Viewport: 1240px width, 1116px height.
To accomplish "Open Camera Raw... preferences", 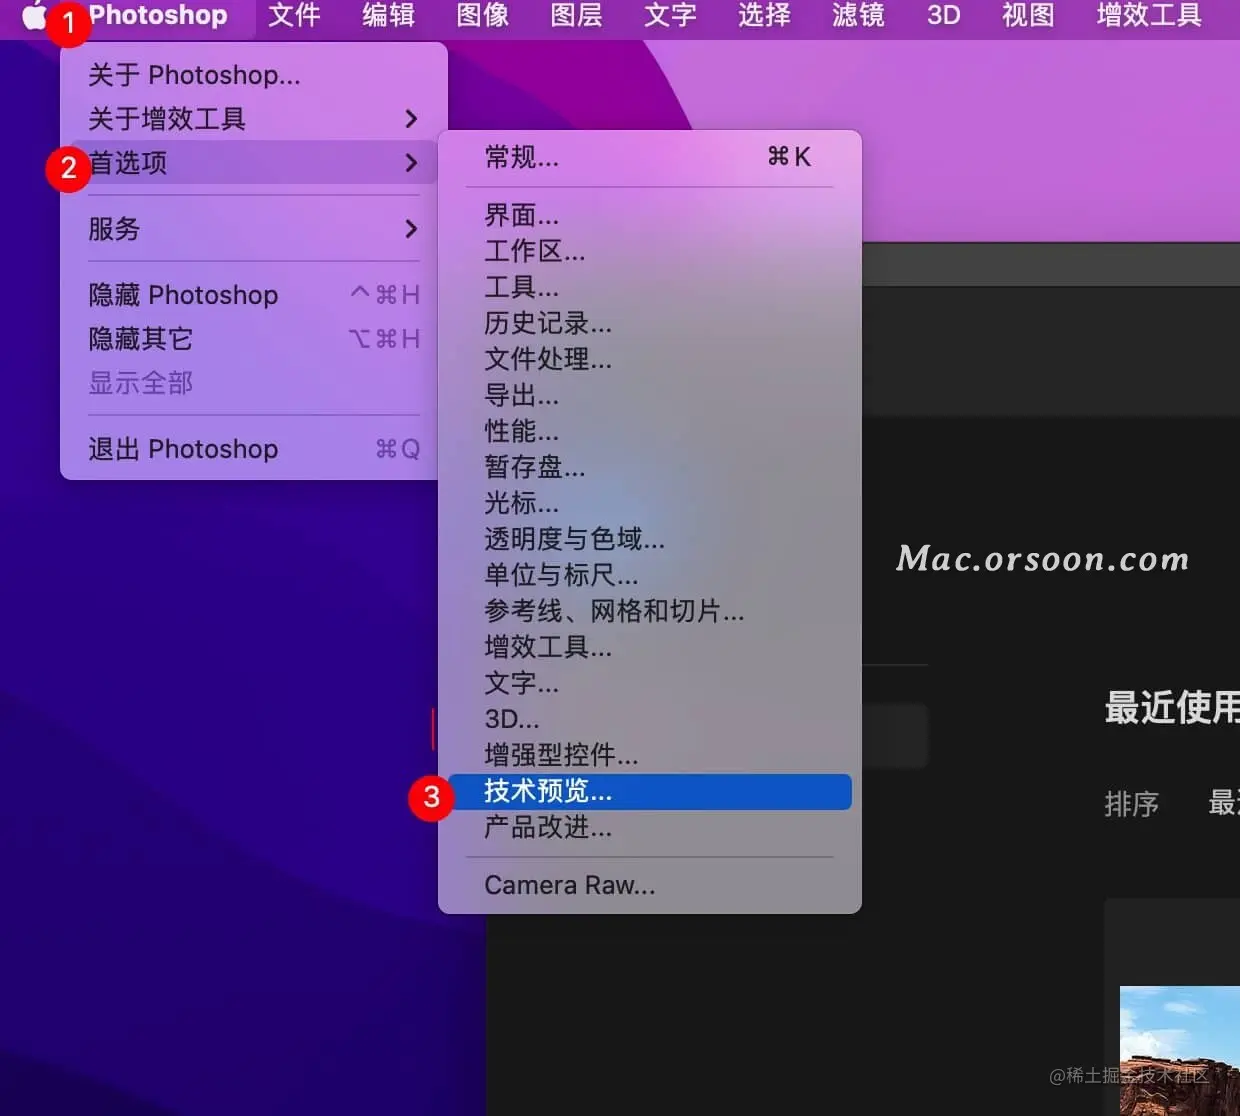I will coord(650,886).
